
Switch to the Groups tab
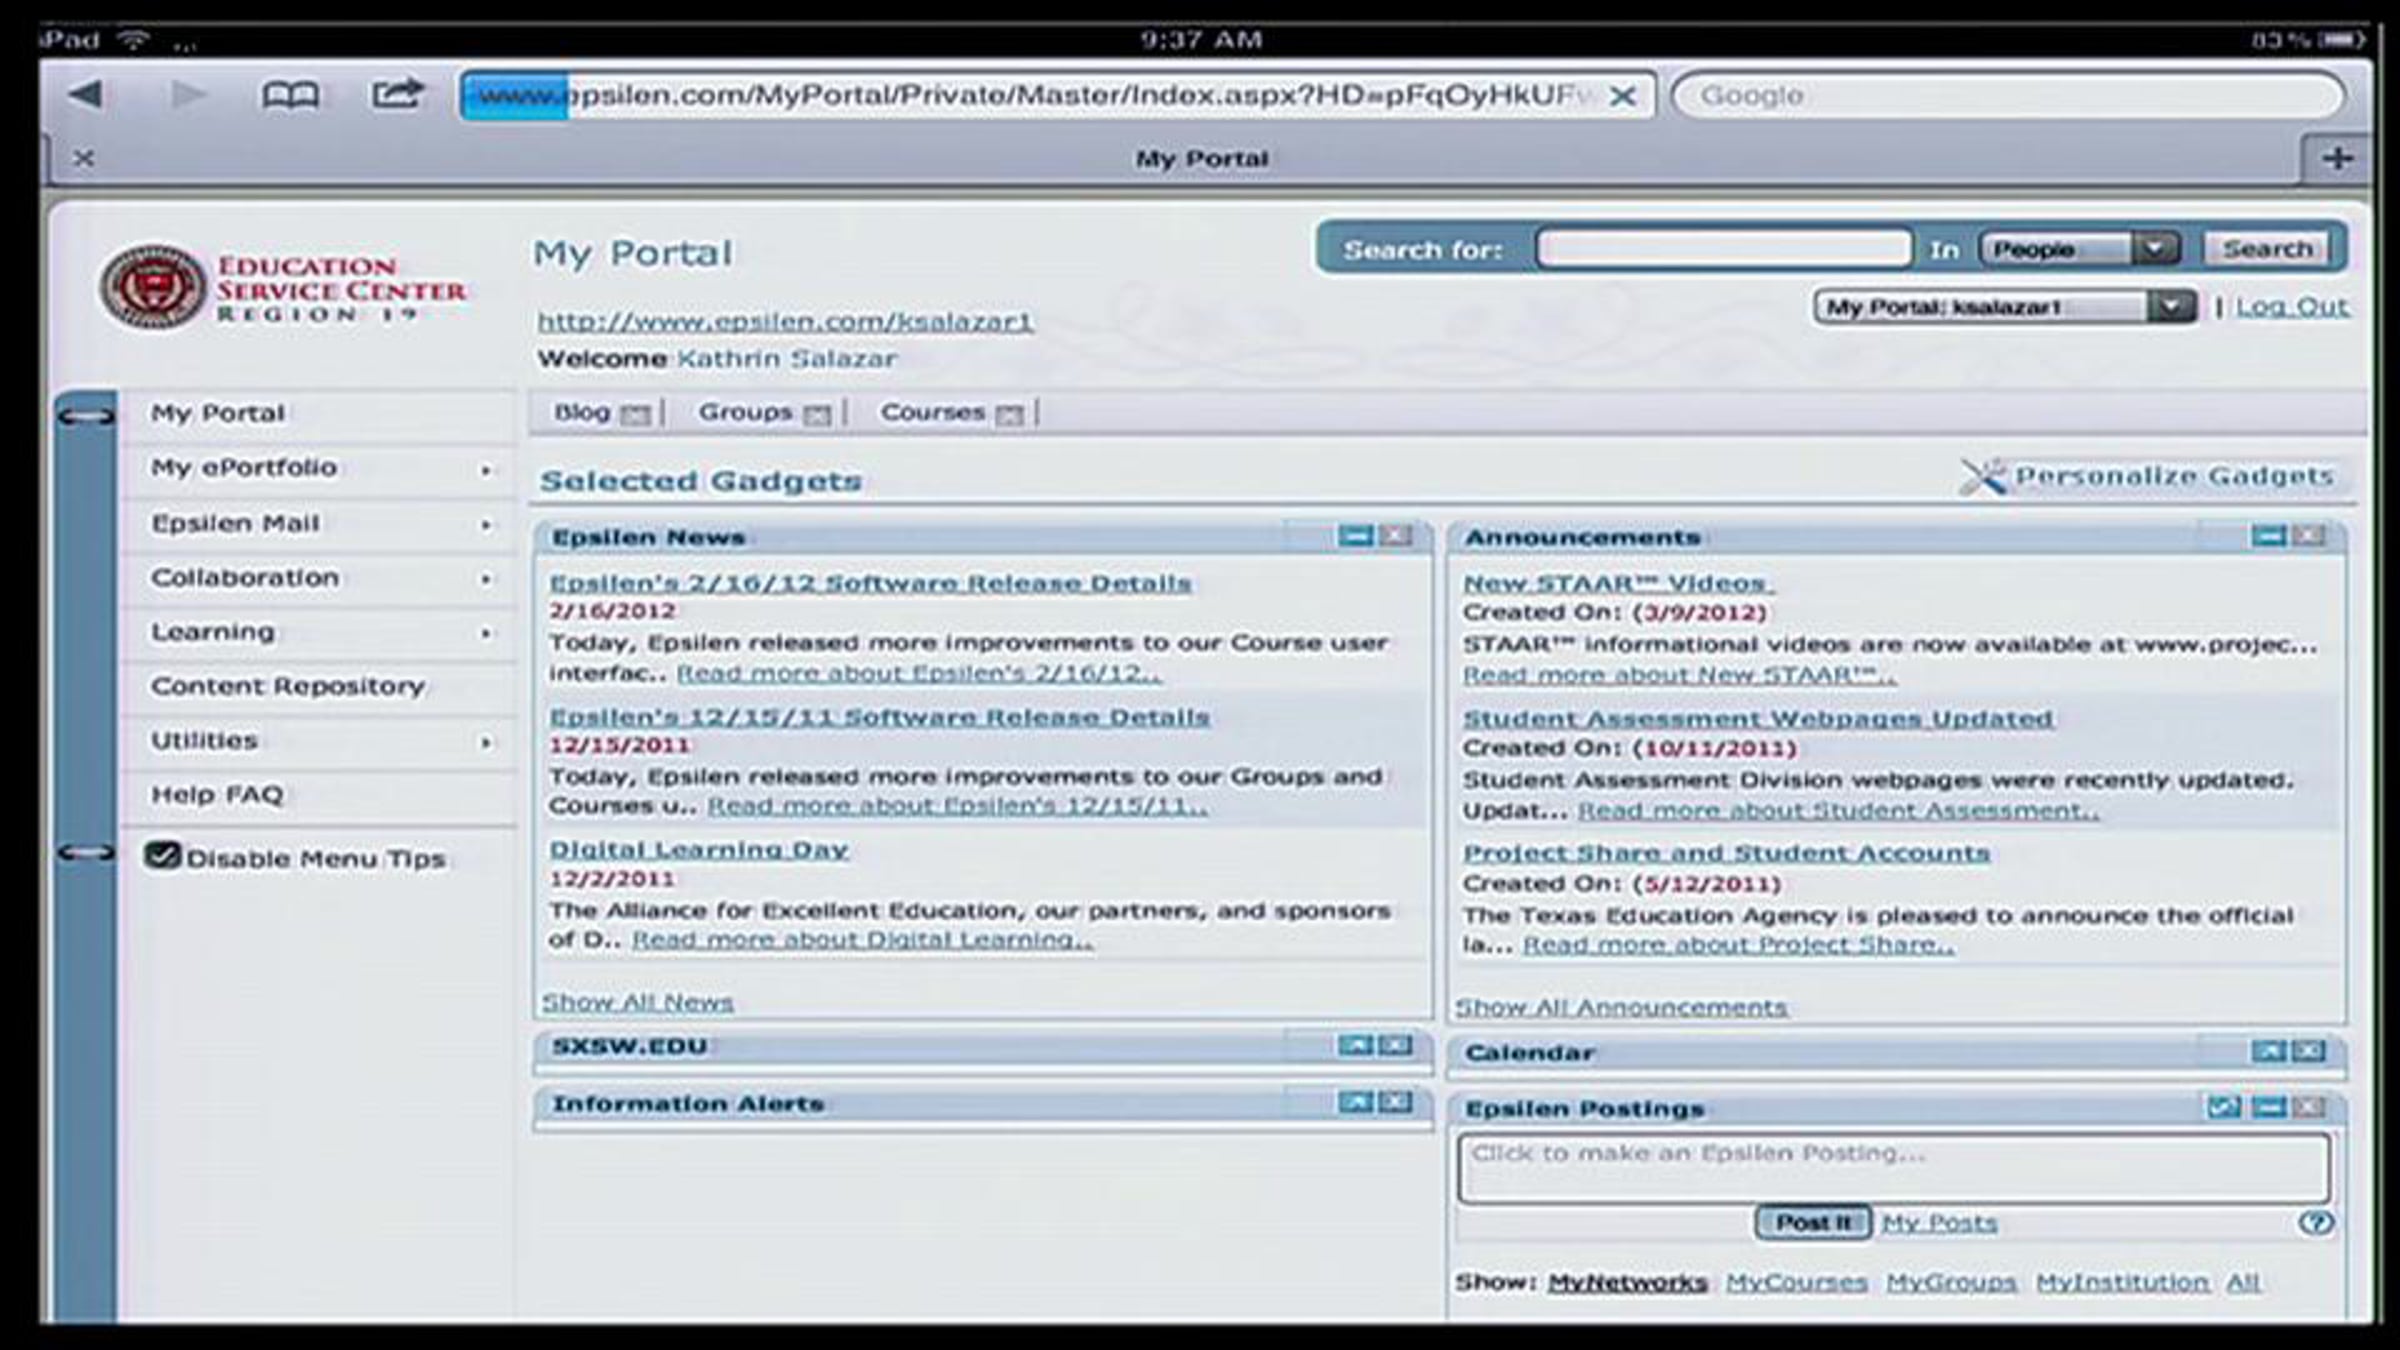click(x=745, y=412)
